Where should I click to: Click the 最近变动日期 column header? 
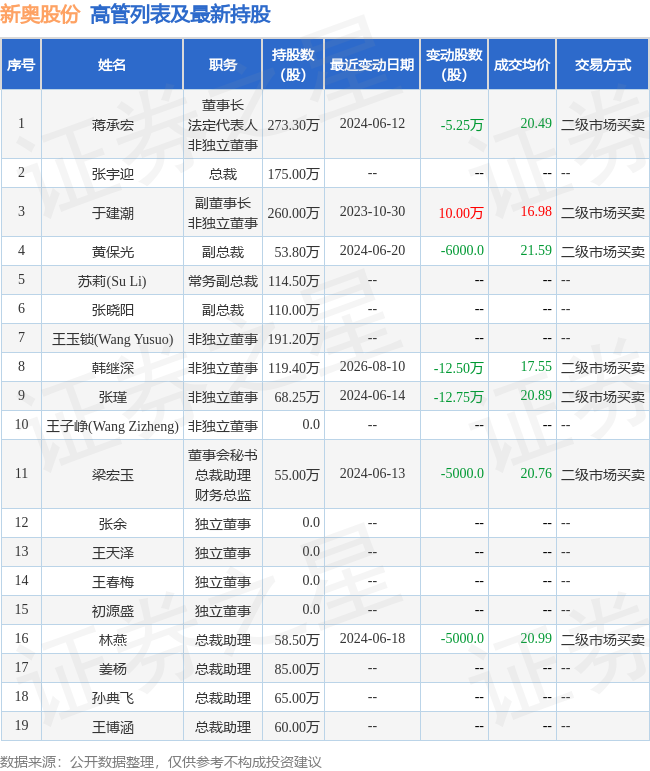point(372,64)
